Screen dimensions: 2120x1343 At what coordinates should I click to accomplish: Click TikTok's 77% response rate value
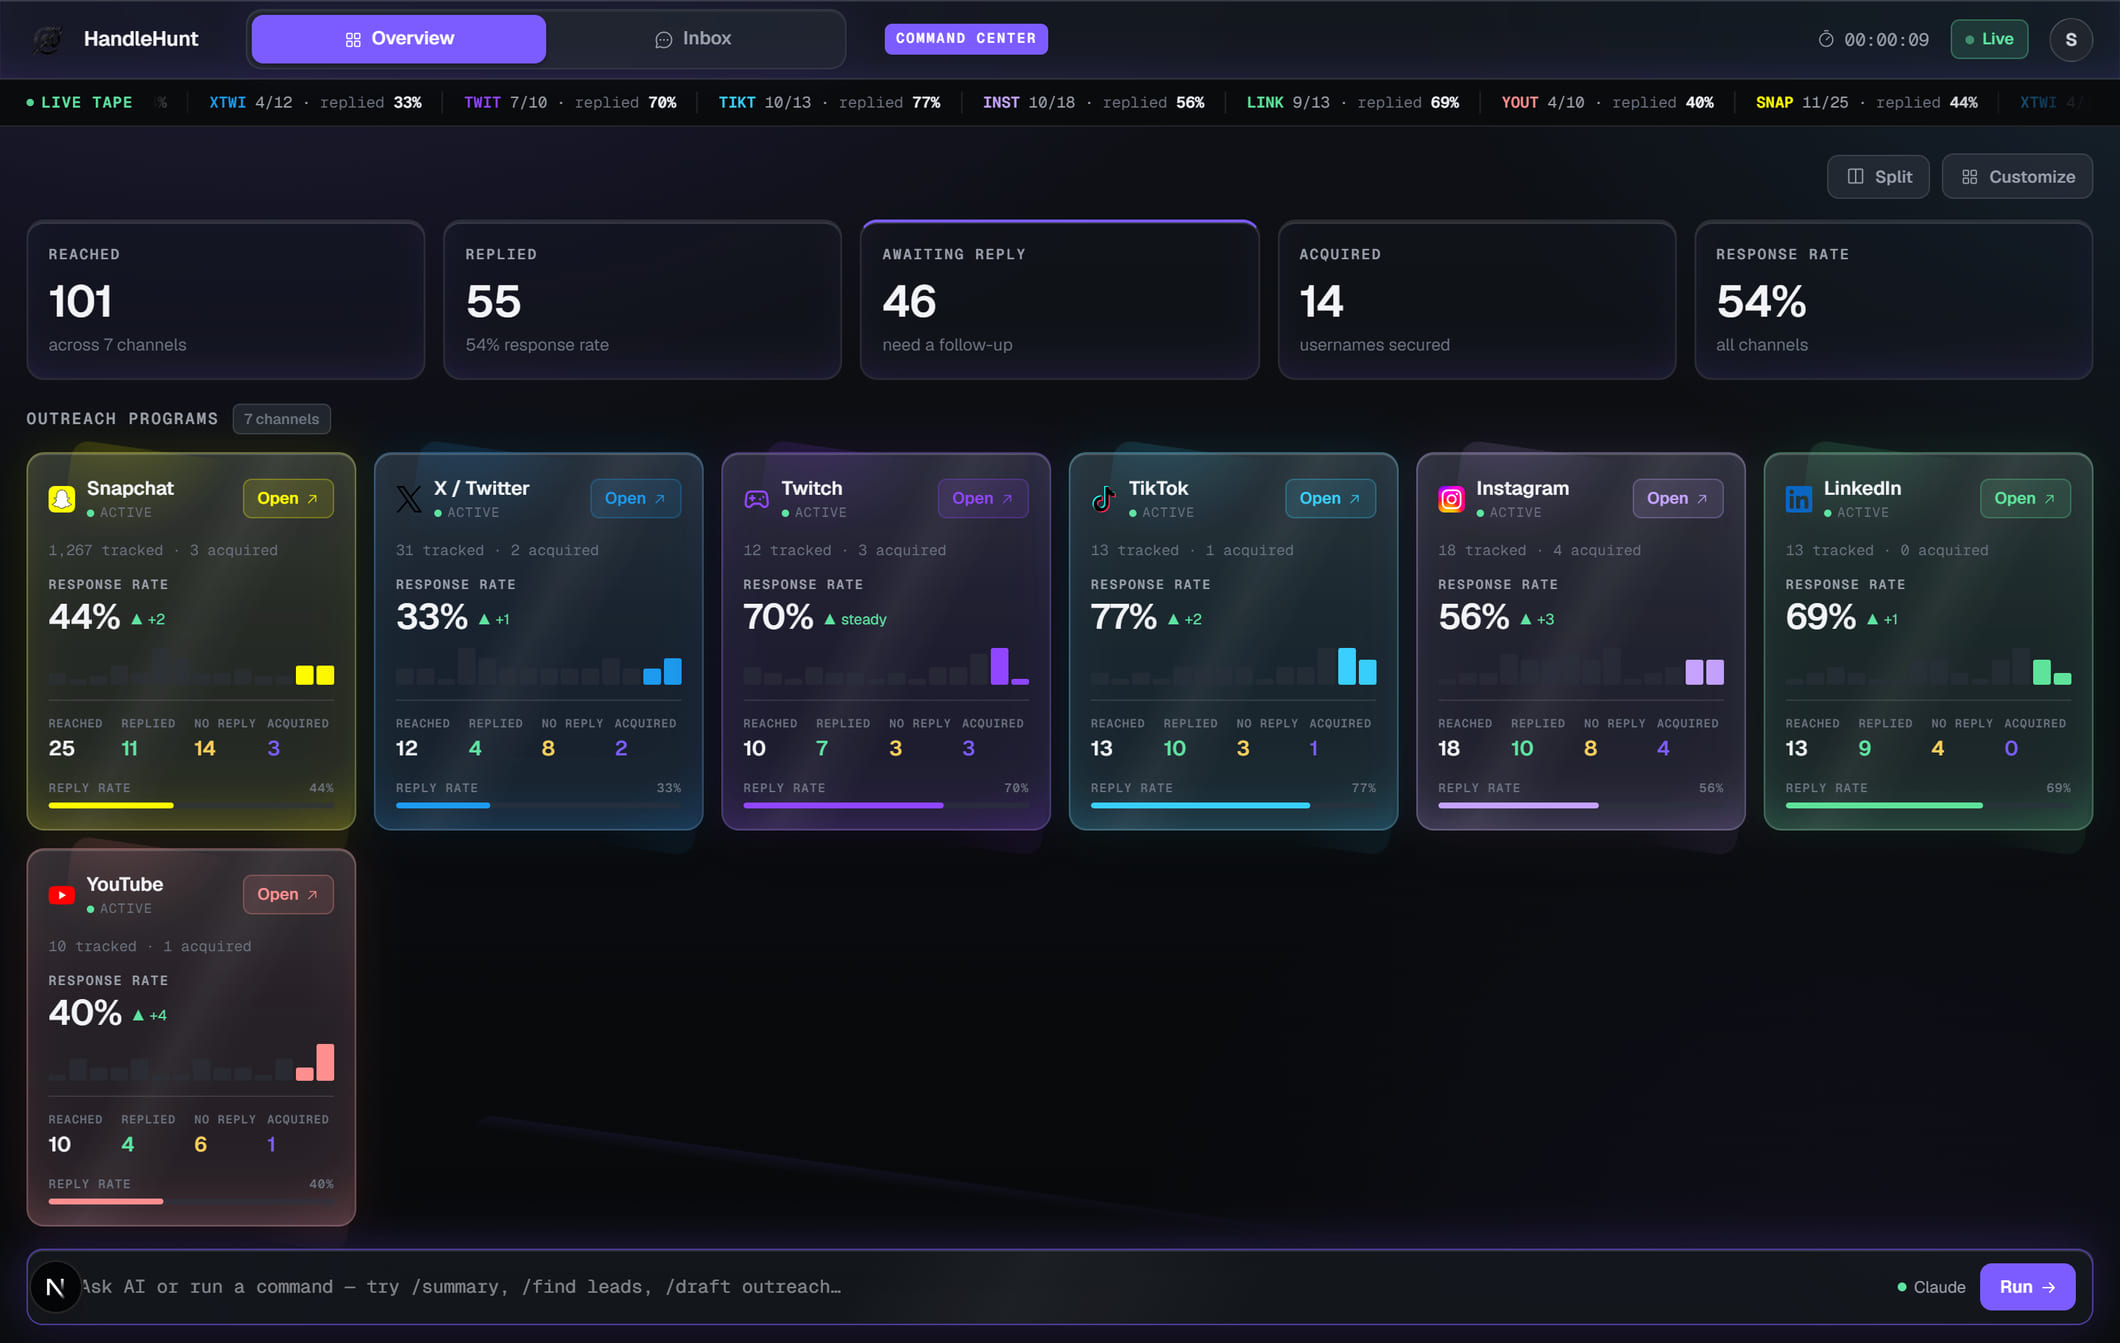click(x=1124, y=617)
